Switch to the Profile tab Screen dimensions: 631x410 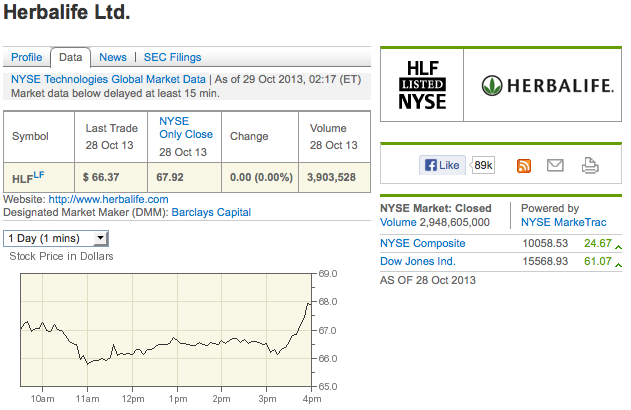27,57
